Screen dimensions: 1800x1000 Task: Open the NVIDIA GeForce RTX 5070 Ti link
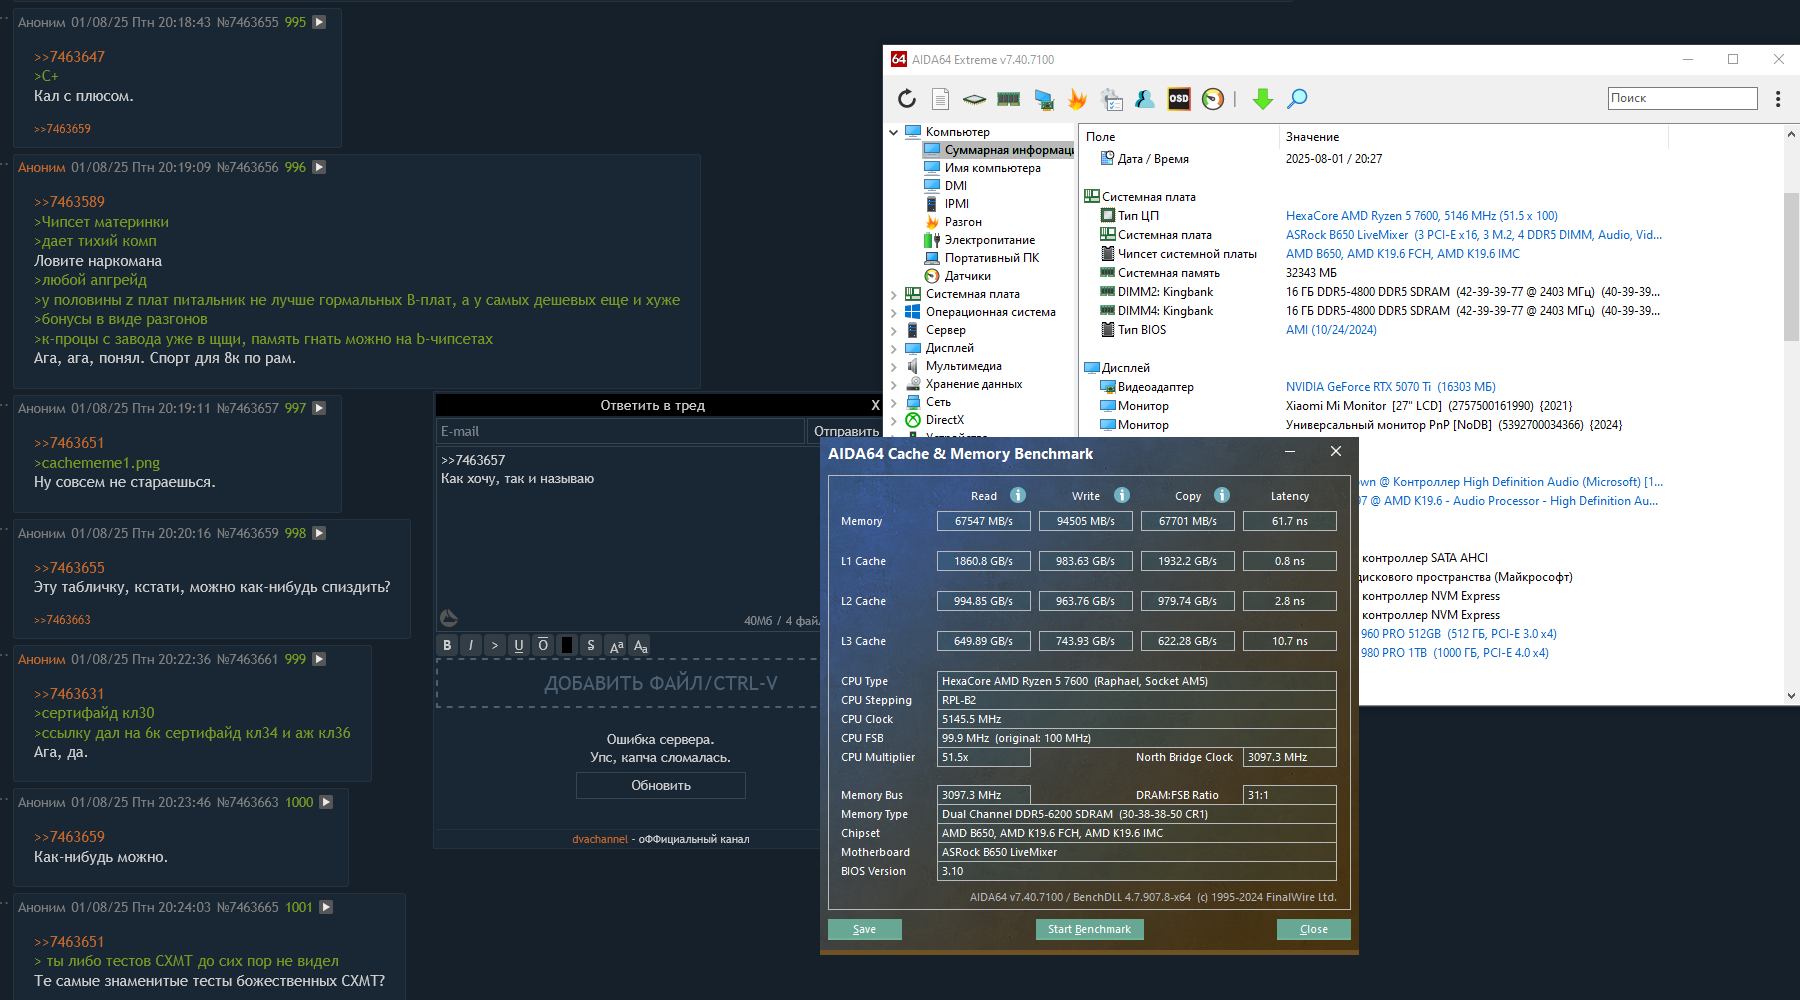(1390, 387)
